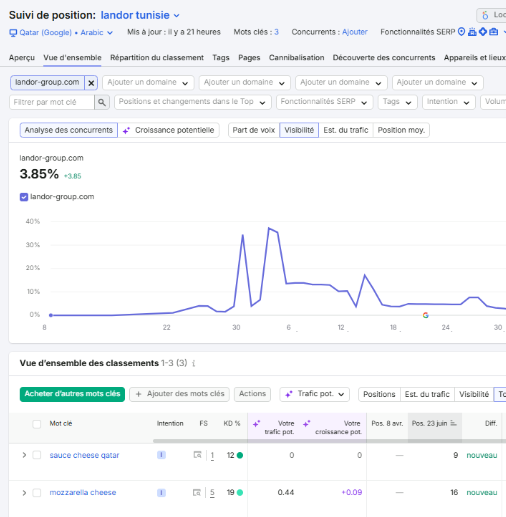
Task: Click the sparkle icon on Croissance potentielle
Action: (x=126, y=130)
